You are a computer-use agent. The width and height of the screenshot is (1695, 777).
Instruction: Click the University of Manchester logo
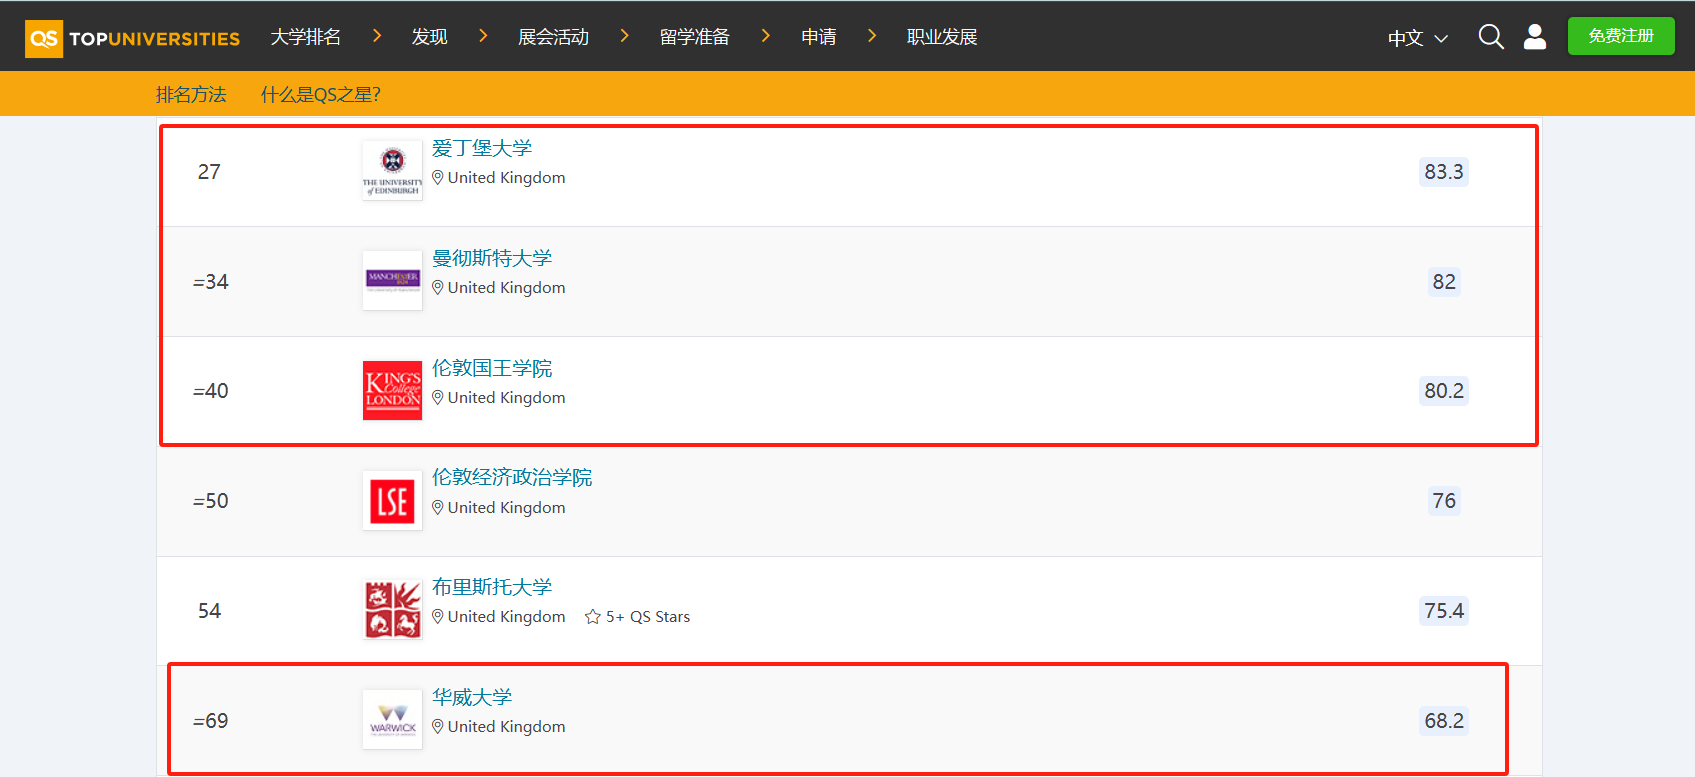click(x=392, y=281)
